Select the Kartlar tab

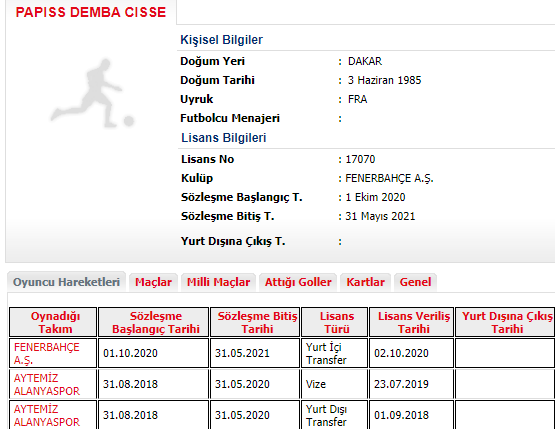(x=365, y=282)
